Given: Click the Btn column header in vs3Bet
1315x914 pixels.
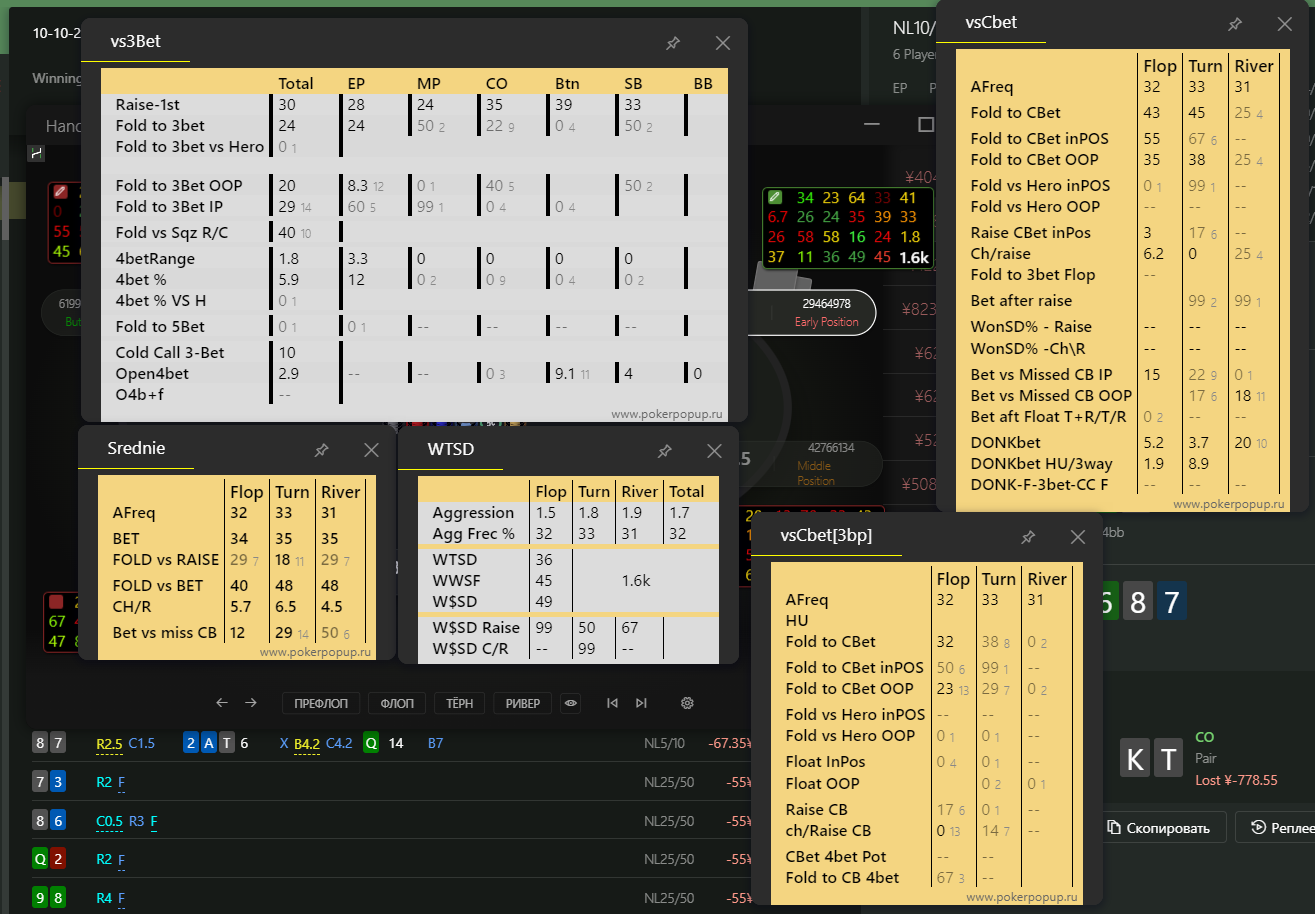Looking at the screenshot, I should 568,84.
